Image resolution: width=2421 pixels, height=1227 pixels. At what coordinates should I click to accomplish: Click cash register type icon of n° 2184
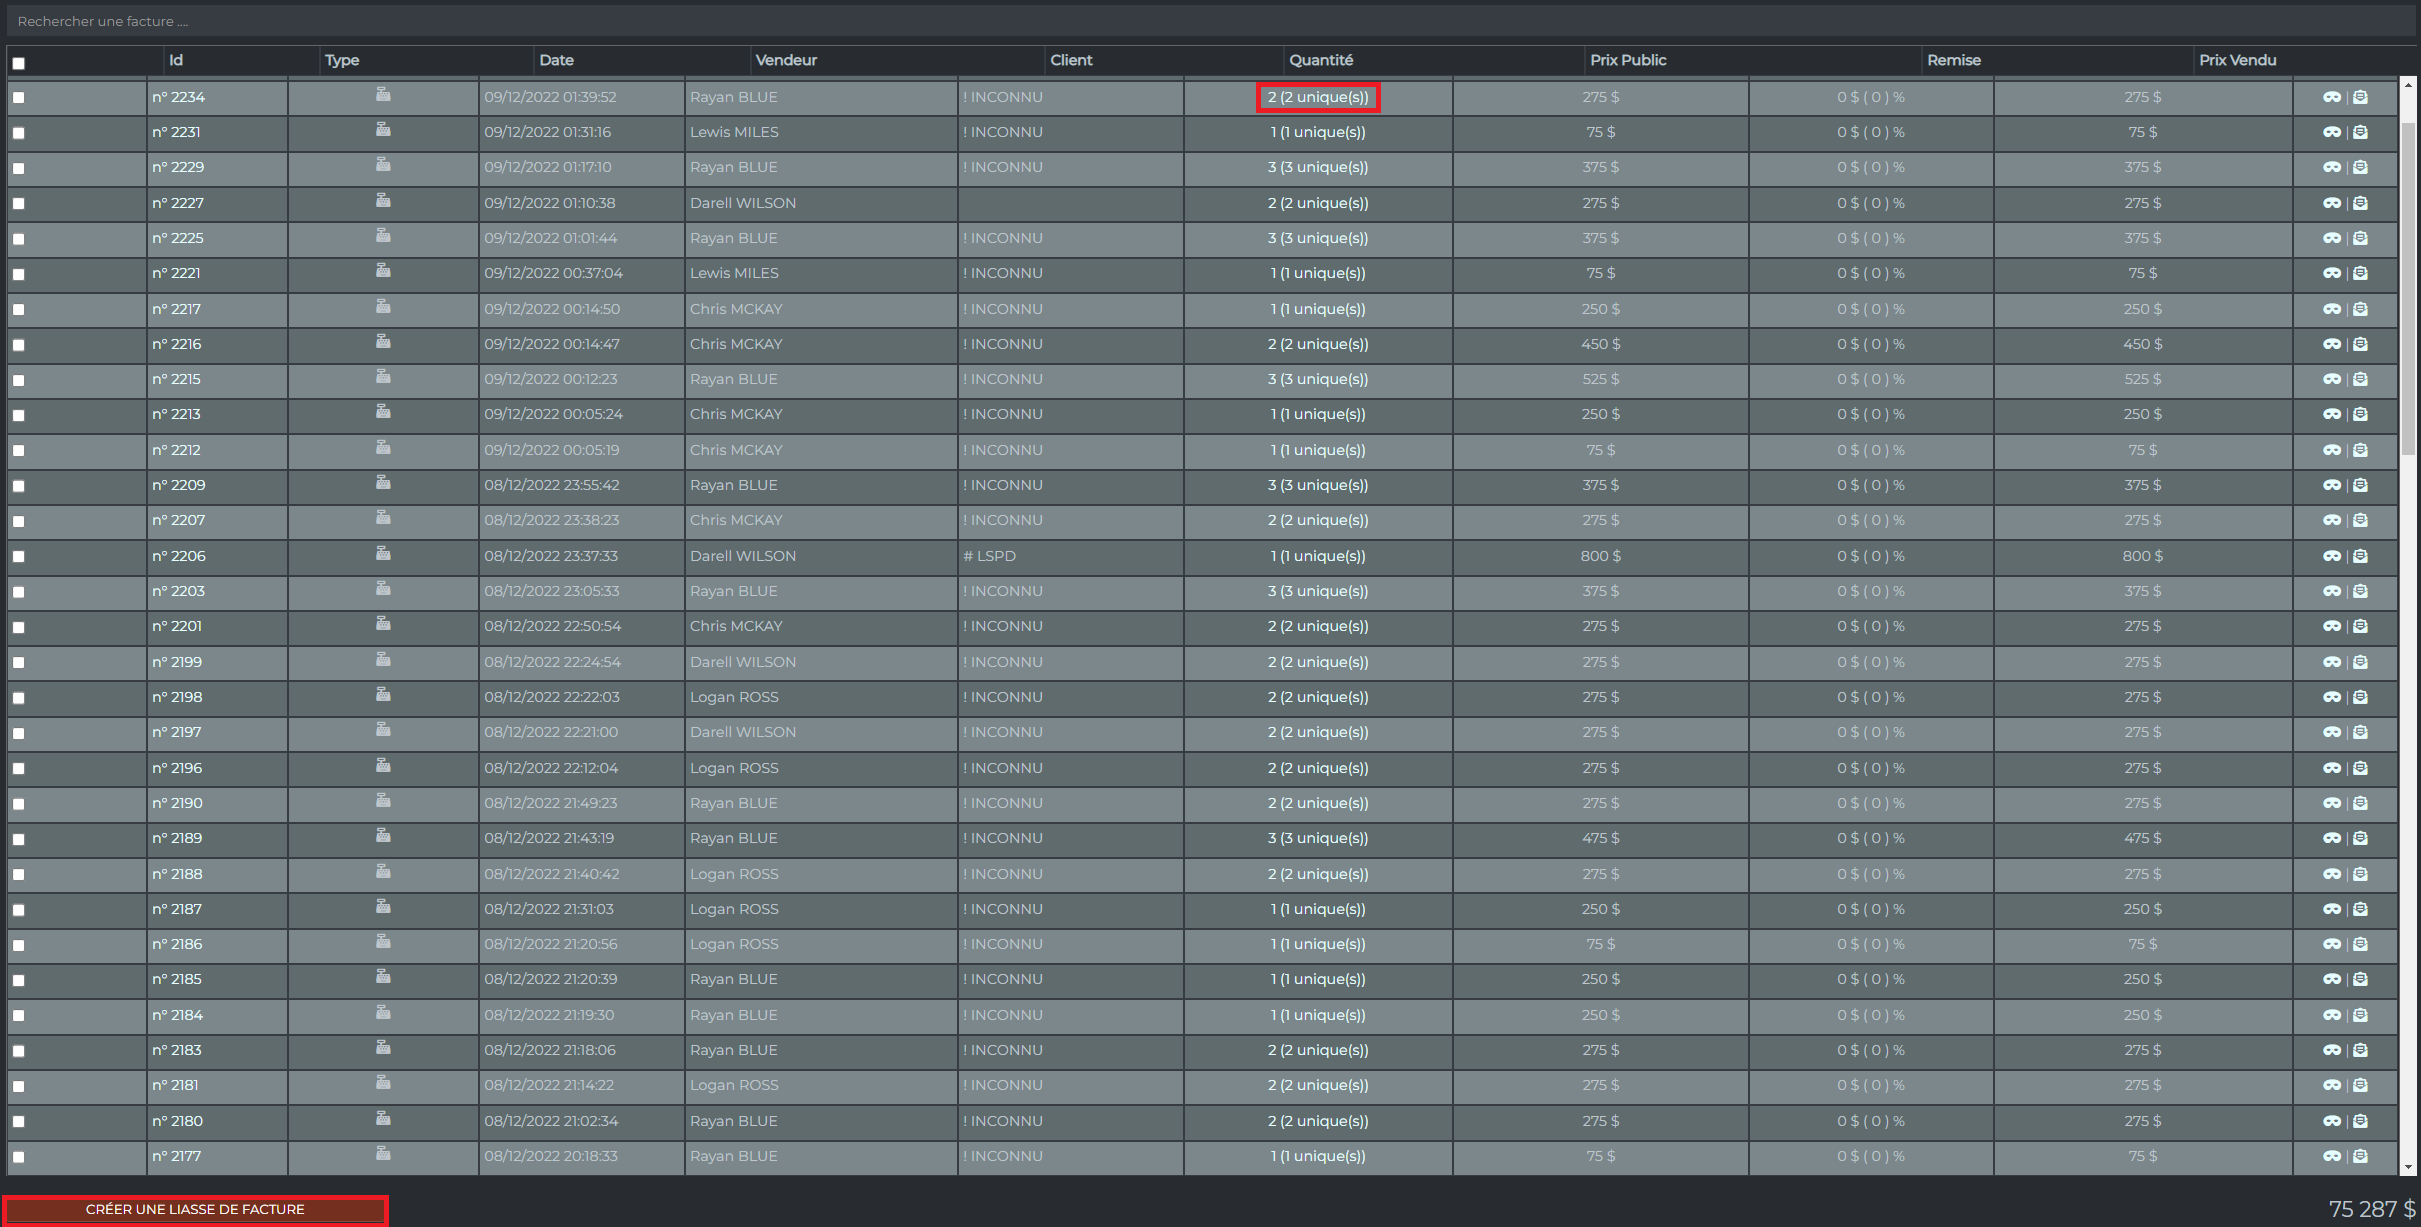(x=383, y=1013)
